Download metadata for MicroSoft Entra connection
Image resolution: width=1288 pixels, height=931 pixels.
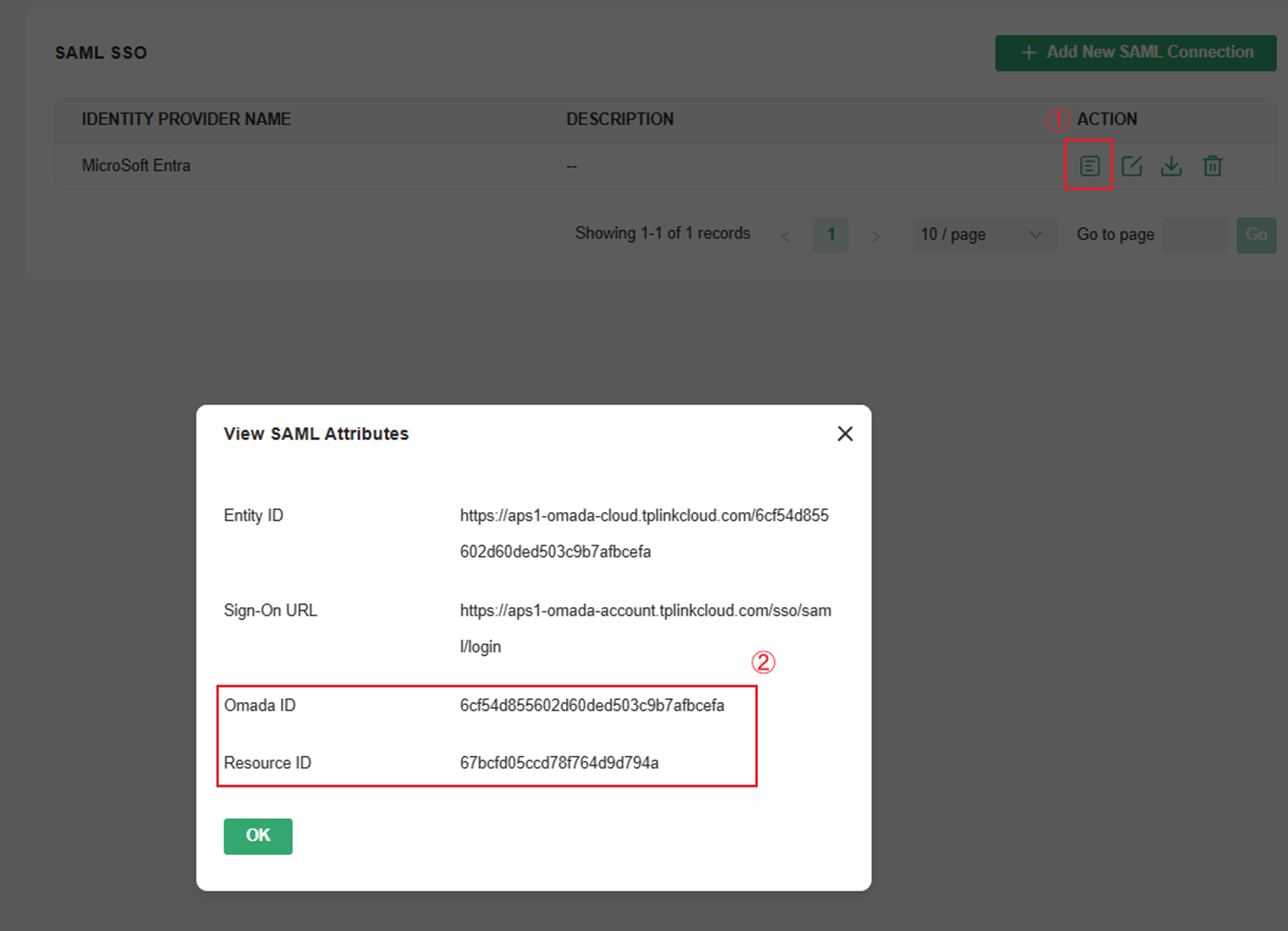pyautogui.click(x=1171, y=166)
